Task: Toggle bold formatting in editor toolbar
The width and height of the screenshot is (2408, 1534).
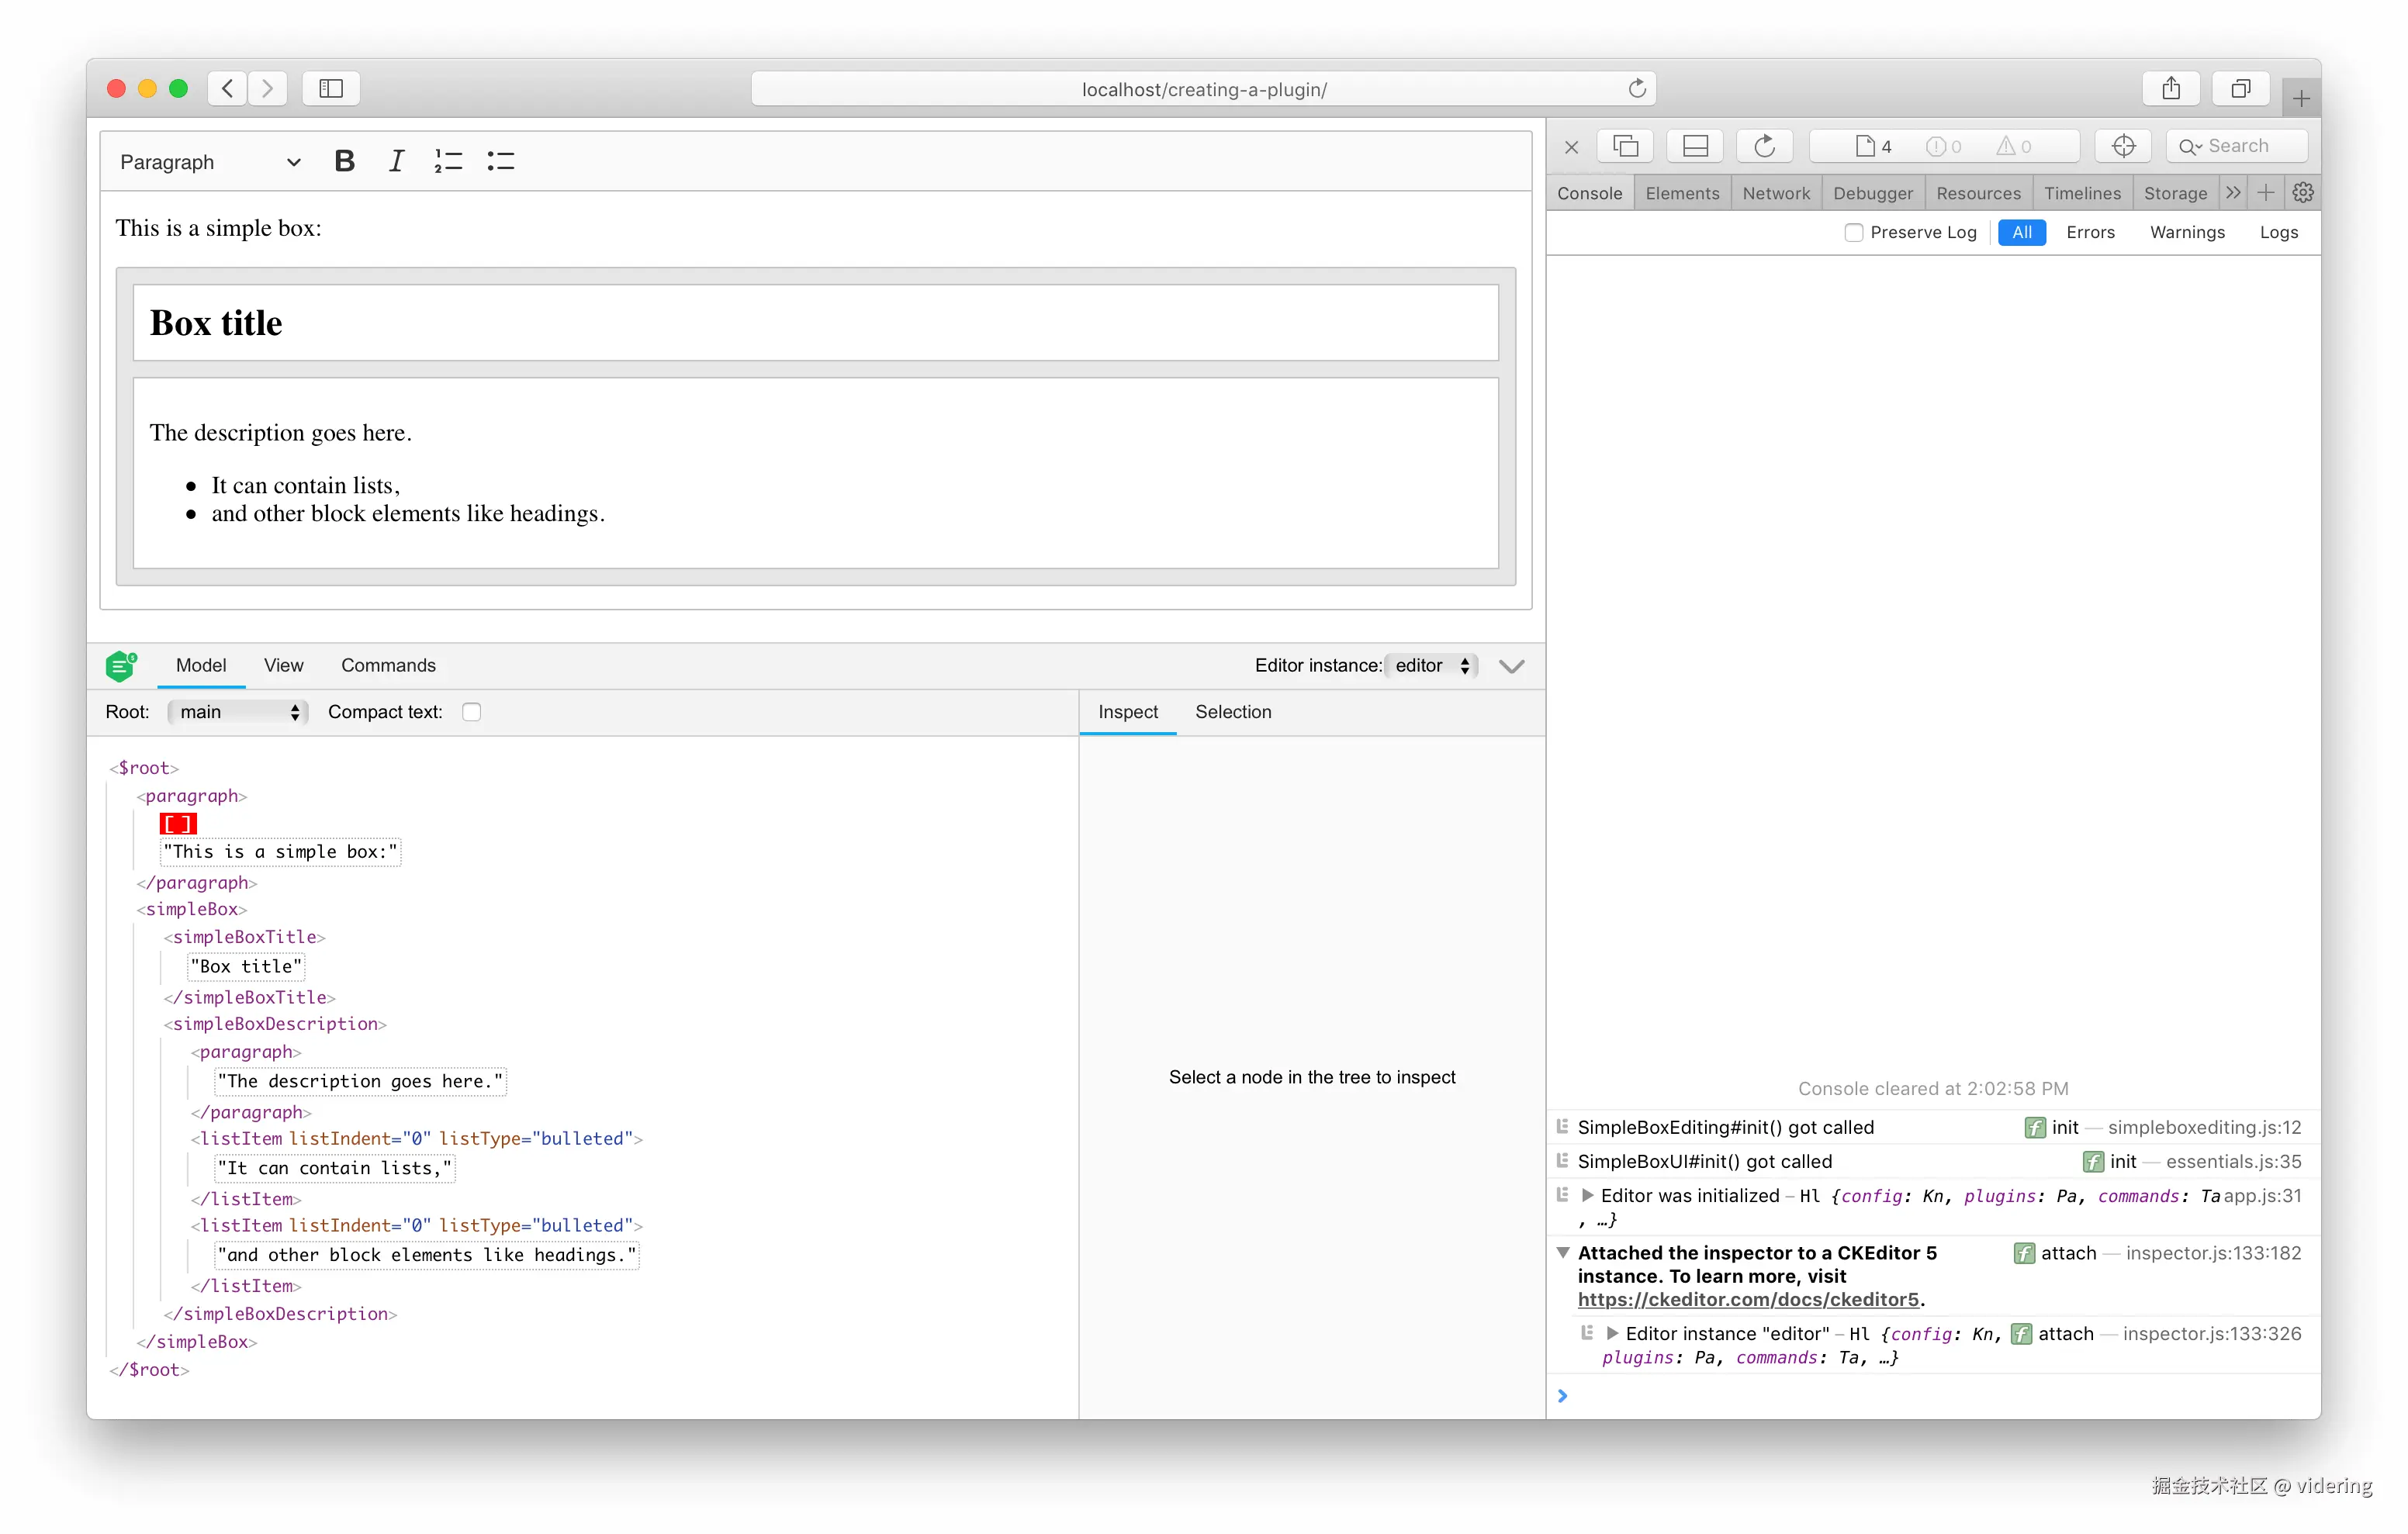Action: 344,161
